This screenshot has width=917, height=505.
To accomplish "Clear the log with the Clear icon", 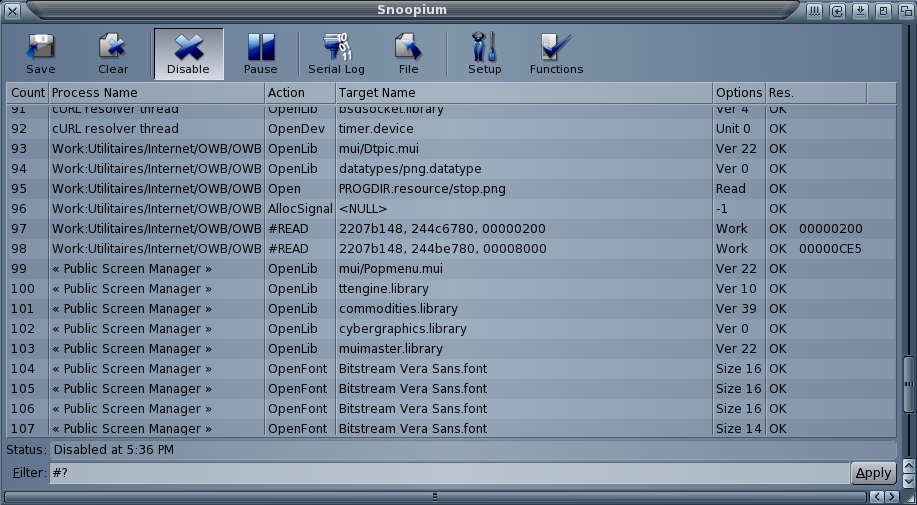I will pyautogui.click(x=113, y=53).
